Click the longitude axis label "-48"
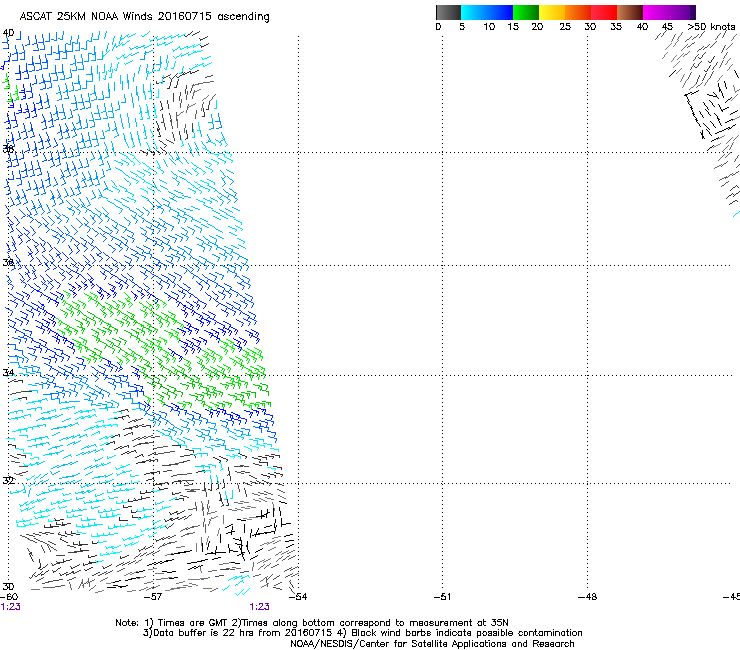Viewport: 740px width, 650px height. click(x=587, y=597)
